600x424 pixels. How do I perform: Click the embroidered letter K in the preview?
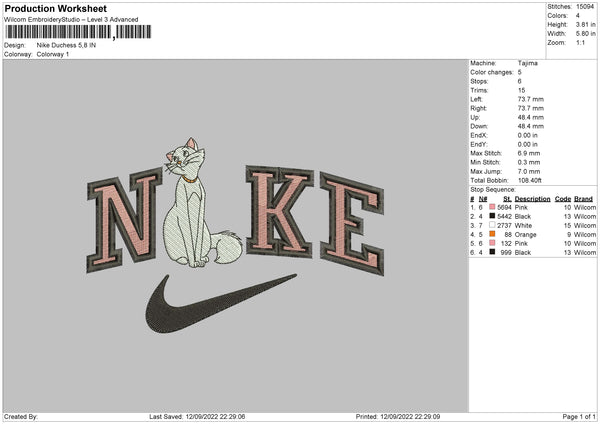tap(279, 211)
